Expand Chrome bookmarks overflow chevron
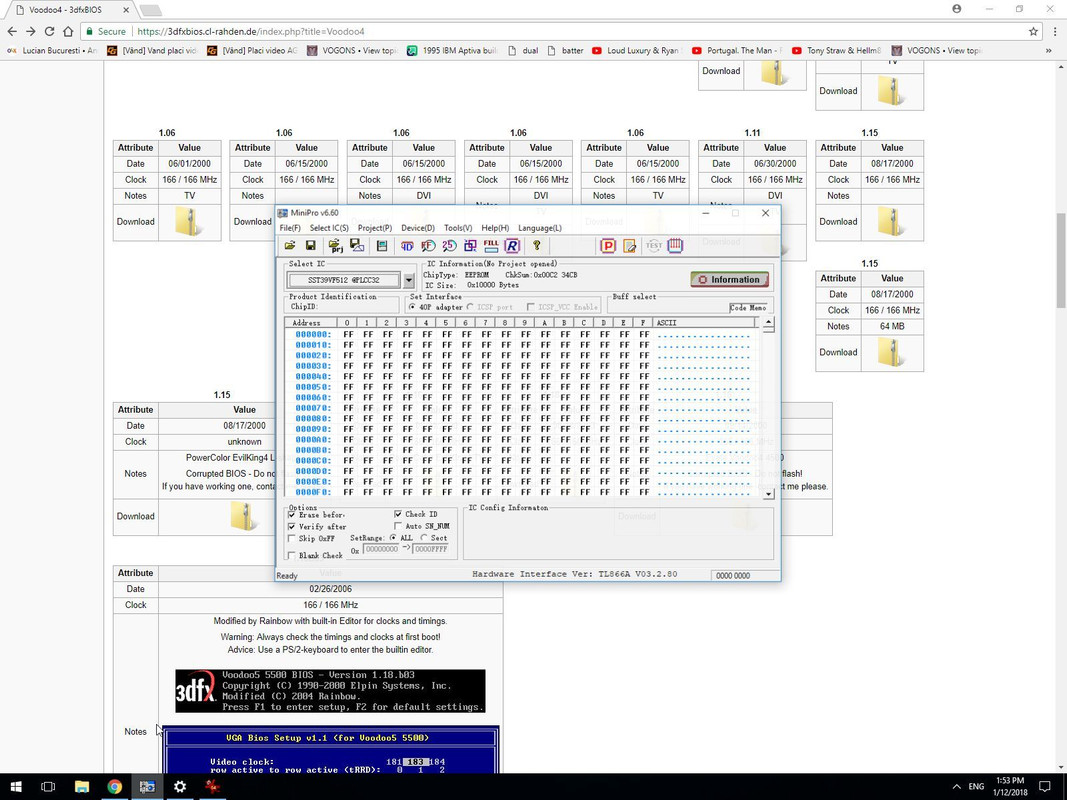1067x800 pixels. click(x=1049, y=50)
